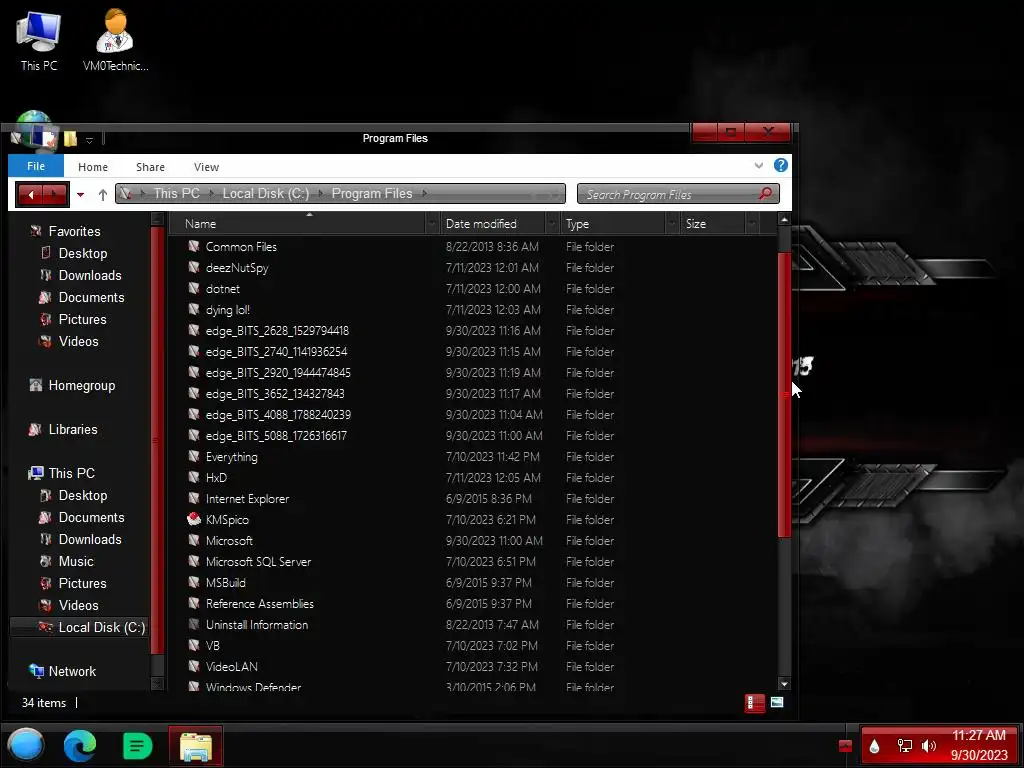Image resolution: width=1024 pixels, height=768 pixels.
Task: Open This PC desktop icon
Action: point(39,40)
